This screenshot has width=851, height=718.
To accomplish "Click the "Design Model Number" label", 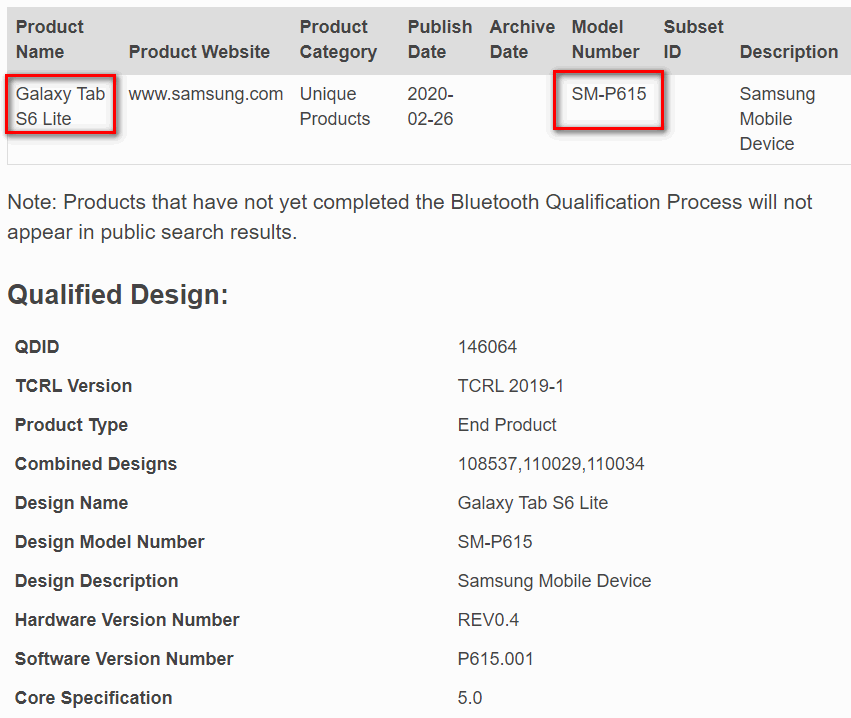I will point(110,542).
